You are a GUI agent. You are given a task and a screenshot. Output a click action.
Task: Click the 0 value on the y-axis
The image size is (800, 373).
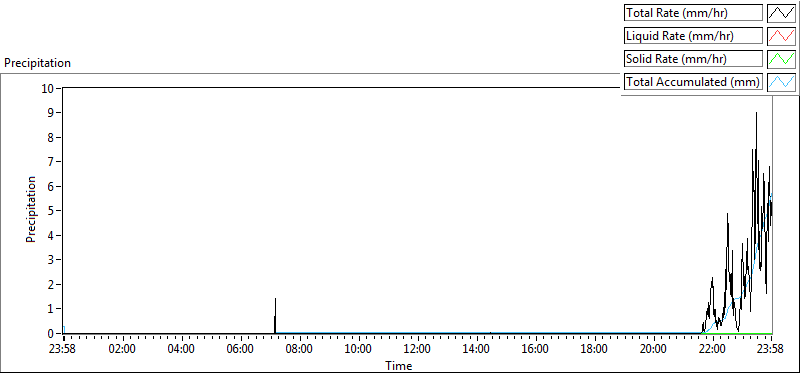[x=51, y=333]
